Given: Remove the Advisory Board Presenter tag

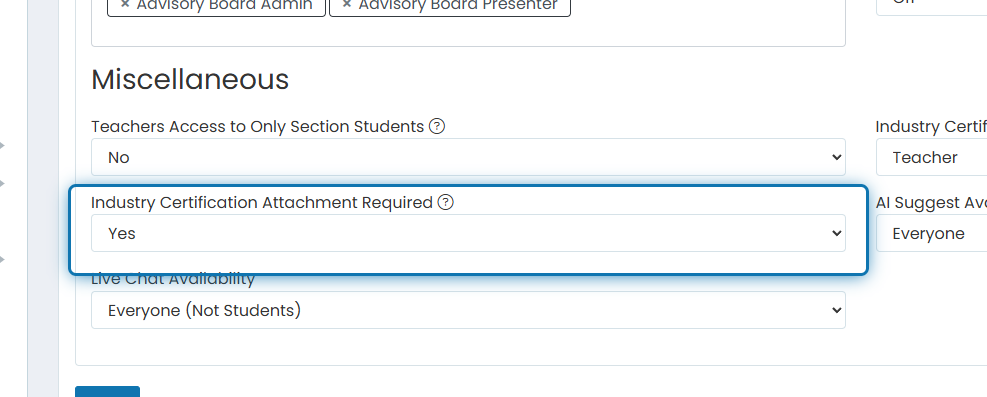Looking at the screenshot, I should (346, 4).
